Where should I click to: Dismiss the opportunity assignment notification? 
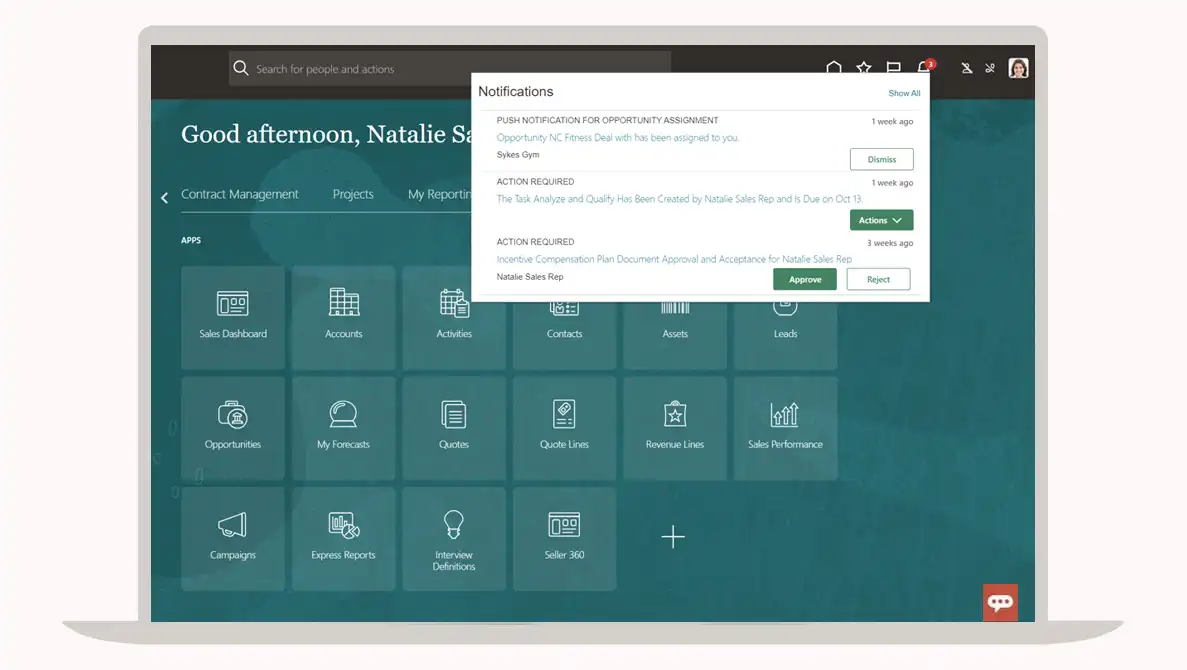pyautogui.click(x=881, y=159)
